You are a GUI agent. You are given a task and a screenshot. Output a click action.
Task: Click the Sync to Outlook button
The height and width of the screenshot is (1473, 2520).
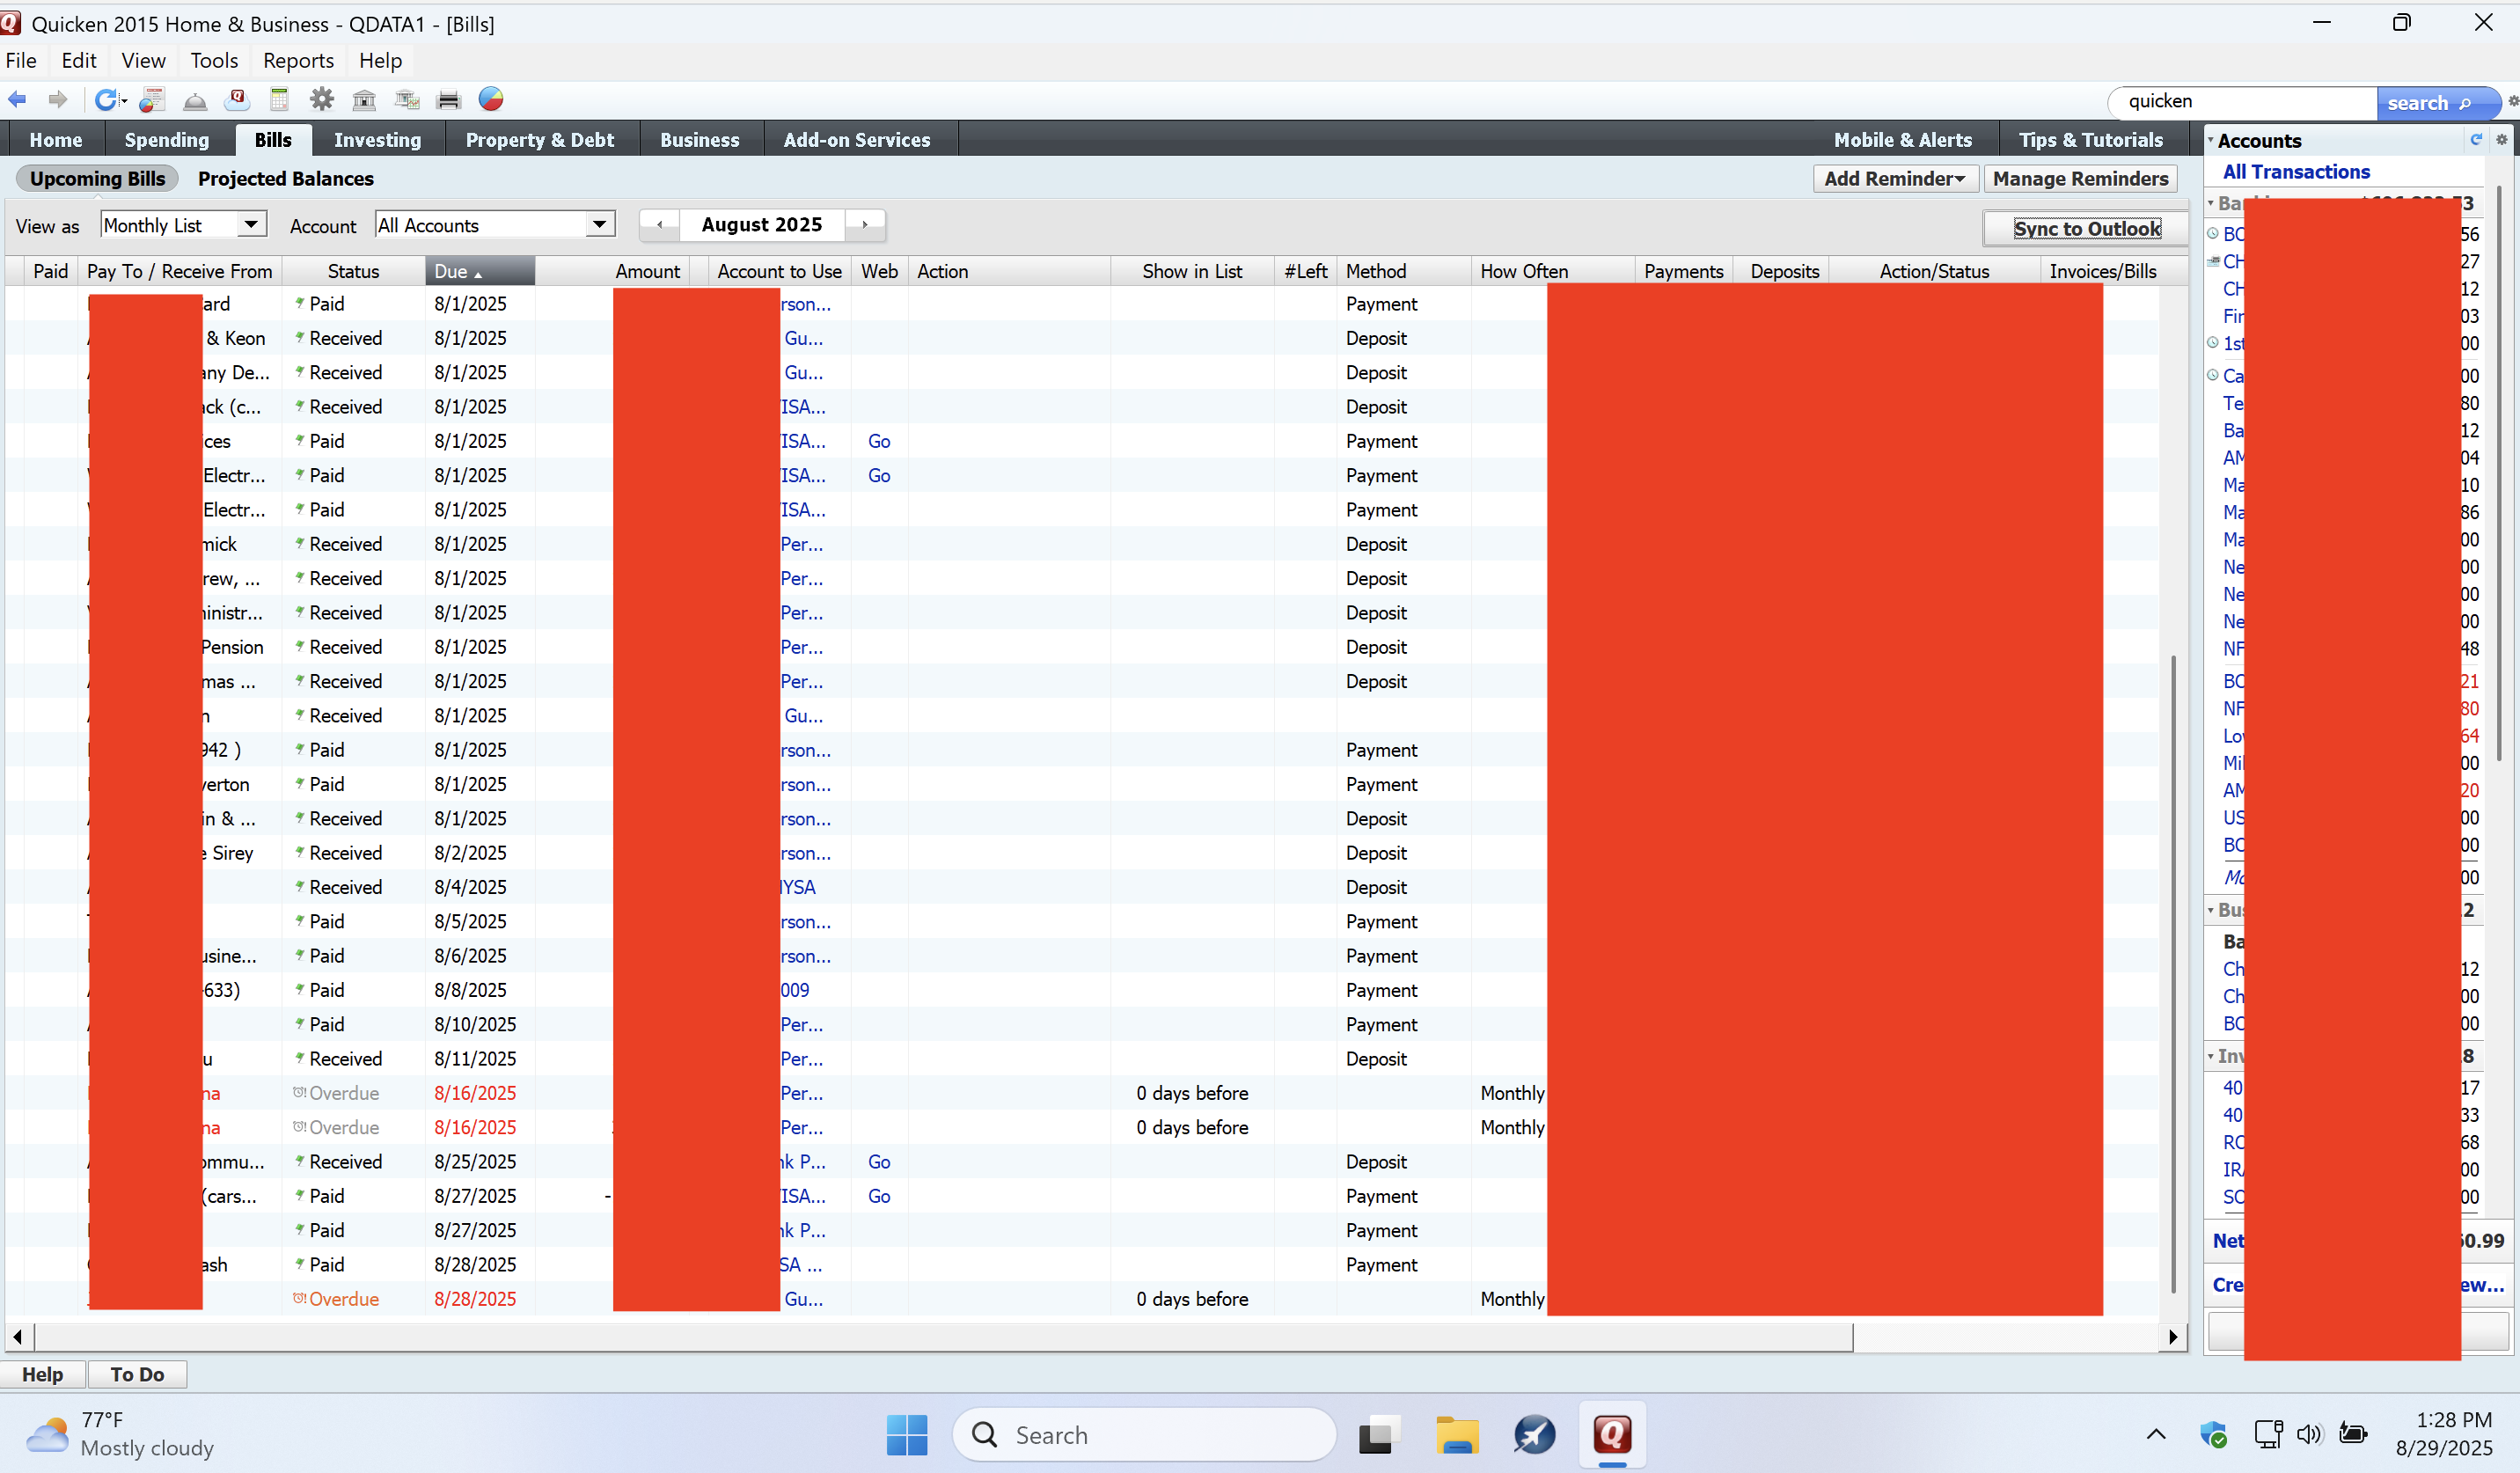2086,229
